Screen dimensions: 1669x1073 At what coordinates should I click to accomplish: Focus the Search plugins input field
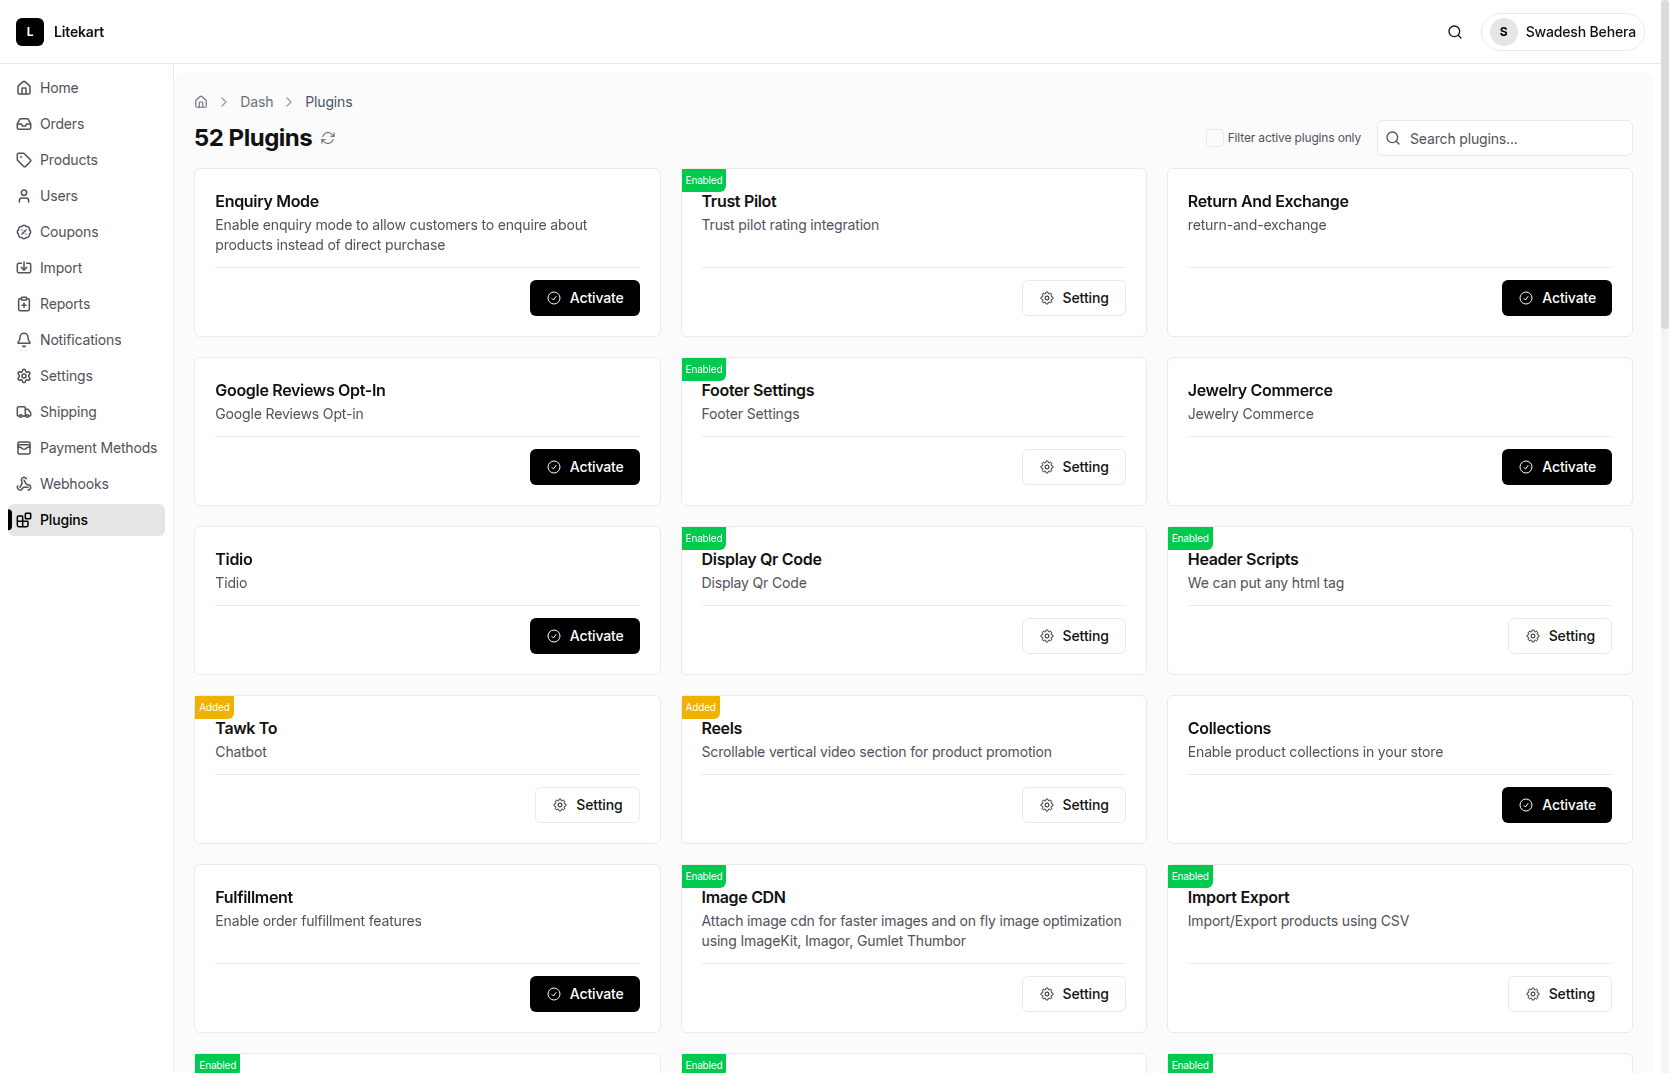[x=1505, y=138]
